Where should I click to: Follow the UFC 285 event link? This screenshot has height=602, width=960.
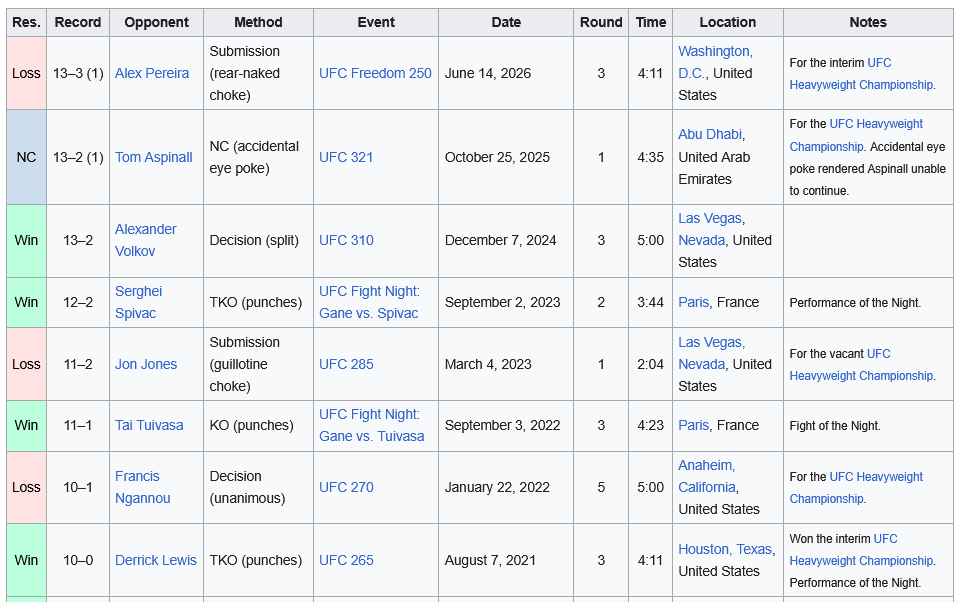click(346, 364)
